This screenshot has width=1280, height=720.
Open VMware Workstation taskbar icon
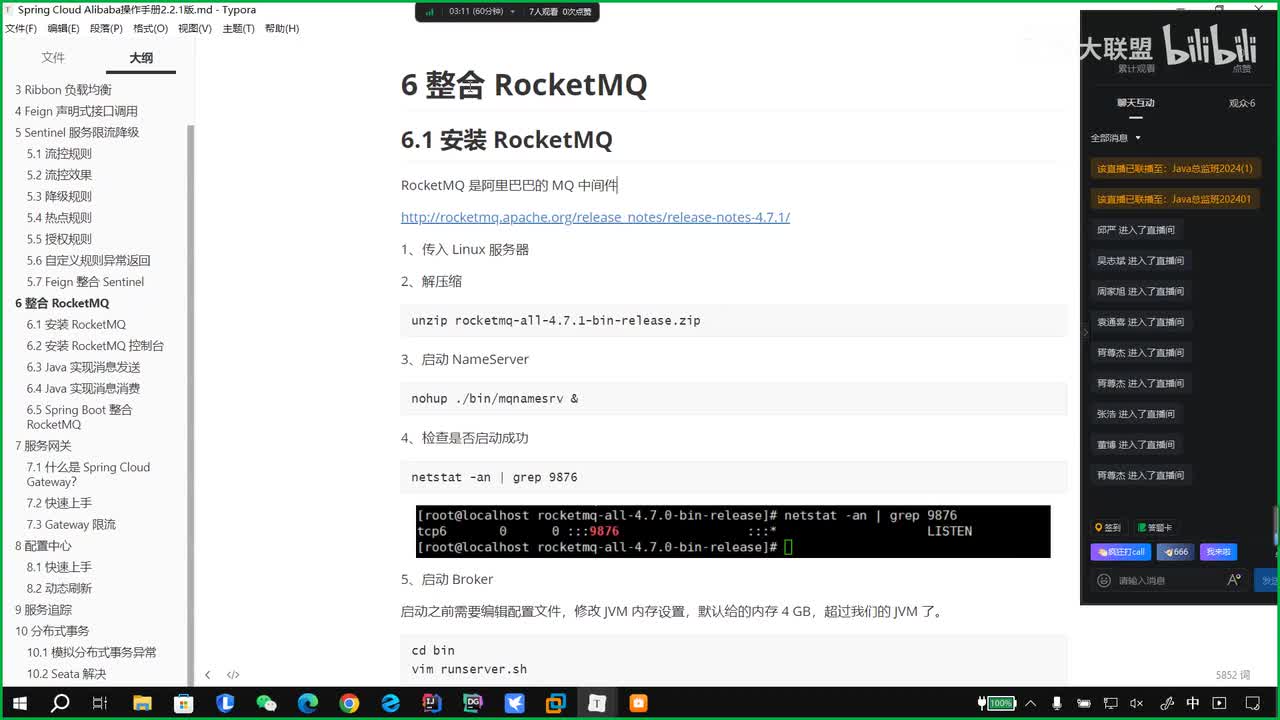click(555, 703)
